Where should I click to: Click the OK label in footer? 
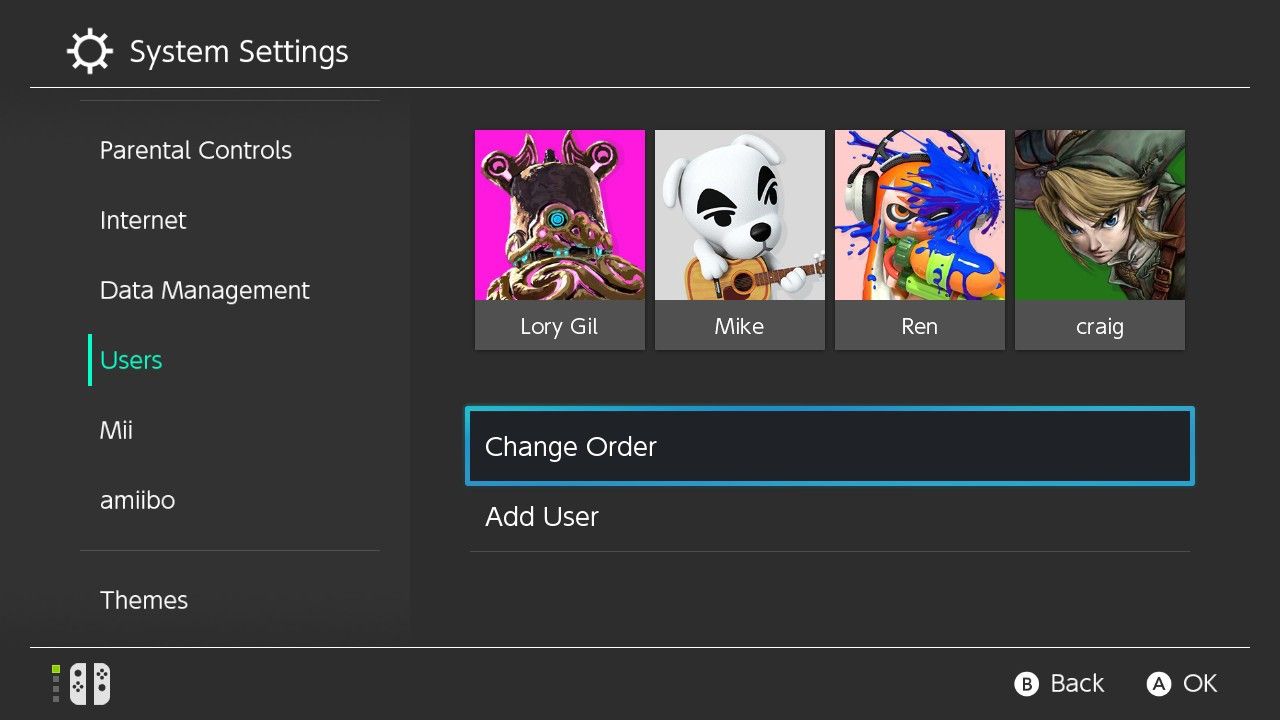pos(1199,684)
